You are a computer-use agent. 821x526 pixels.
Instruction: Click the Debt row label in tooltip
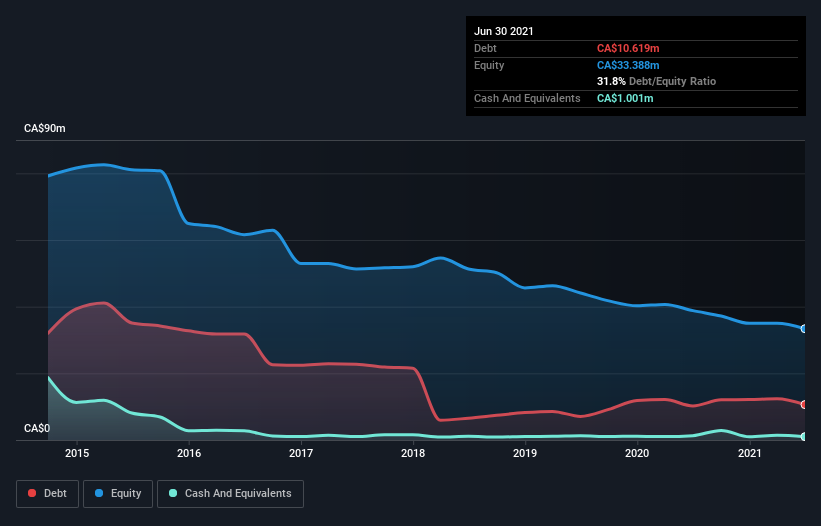click(485, 48)
